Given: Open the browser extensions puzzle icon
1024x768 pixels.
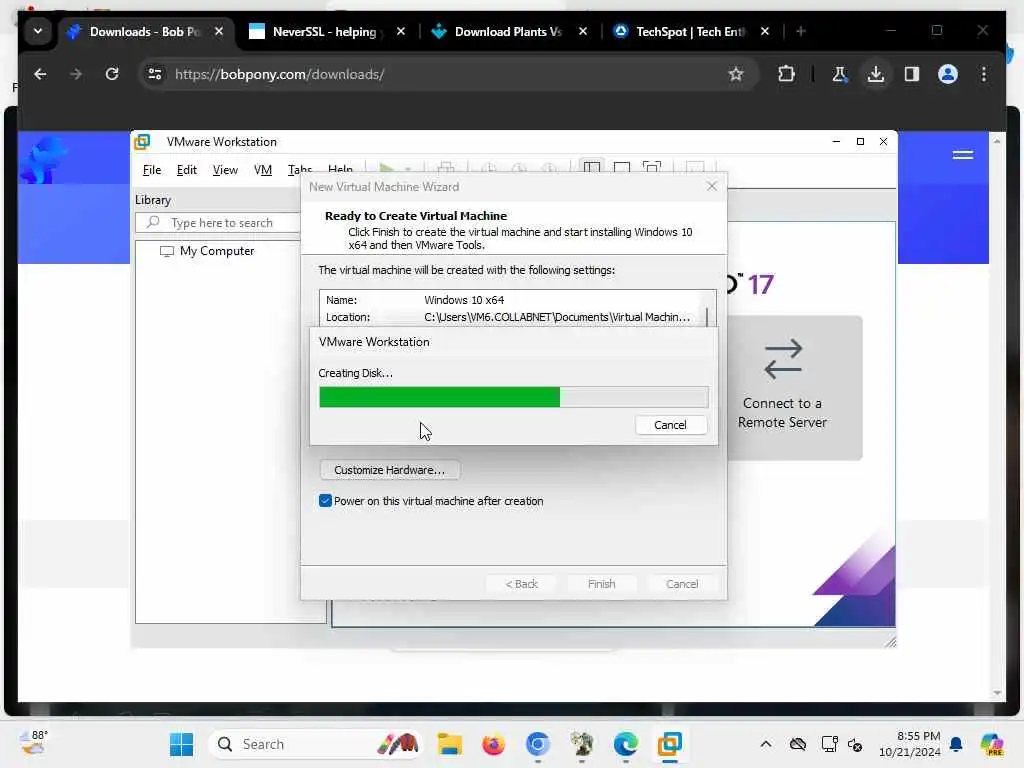Looking at the screenshot, I should click(x=786, y=74).
